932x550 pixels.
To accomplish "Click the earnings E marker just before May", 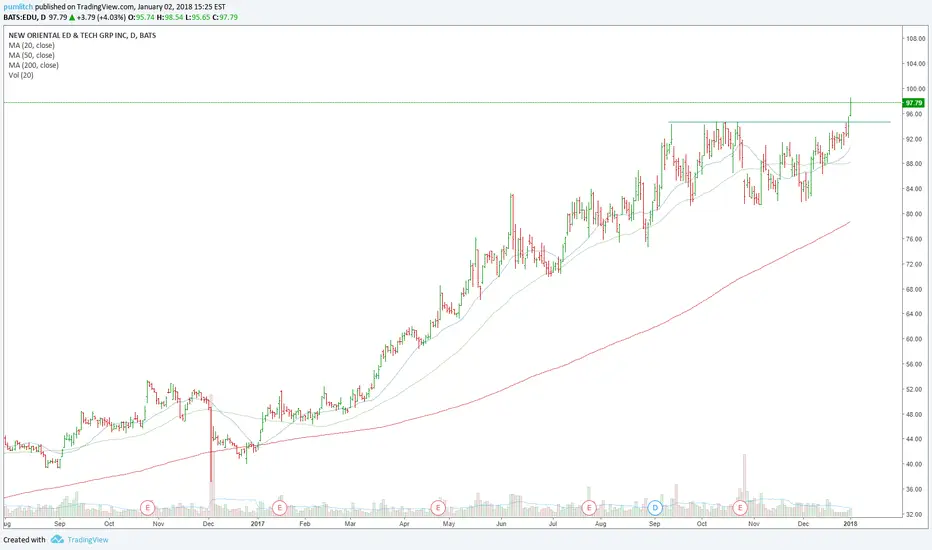I will 437,508.
